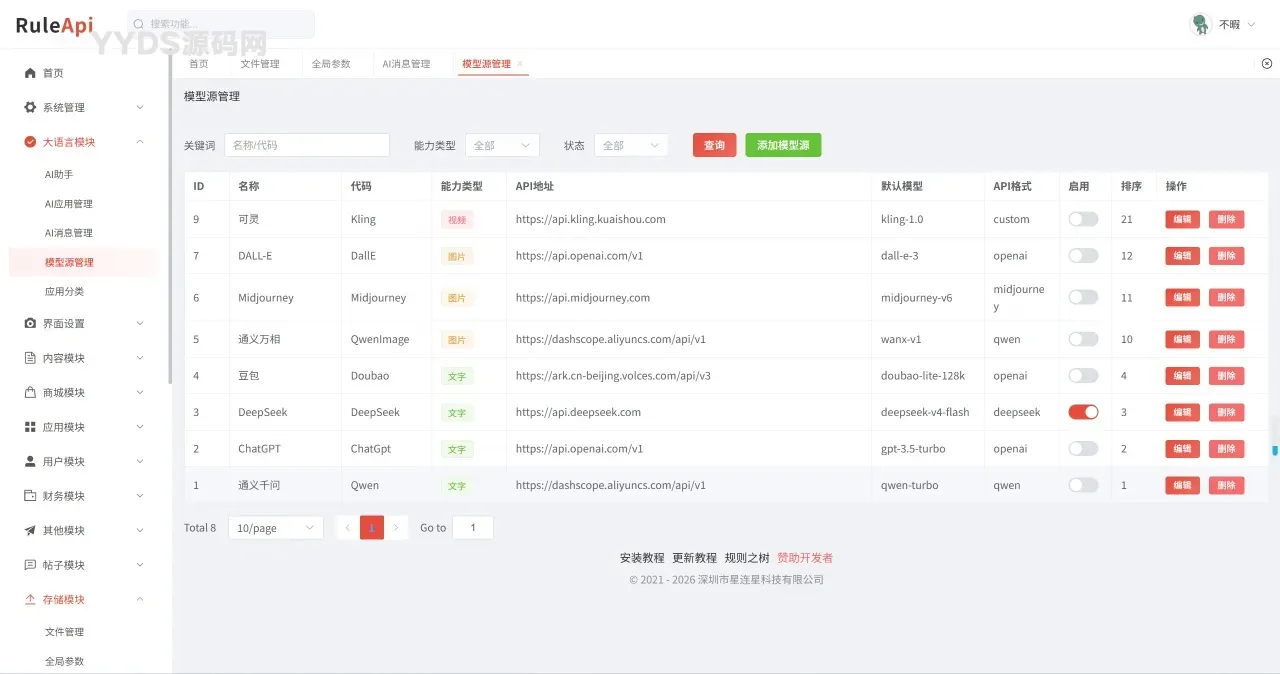
Task: Click the grid icon for 应用模块
Action: pyautogui.click(x=30, y=427)
